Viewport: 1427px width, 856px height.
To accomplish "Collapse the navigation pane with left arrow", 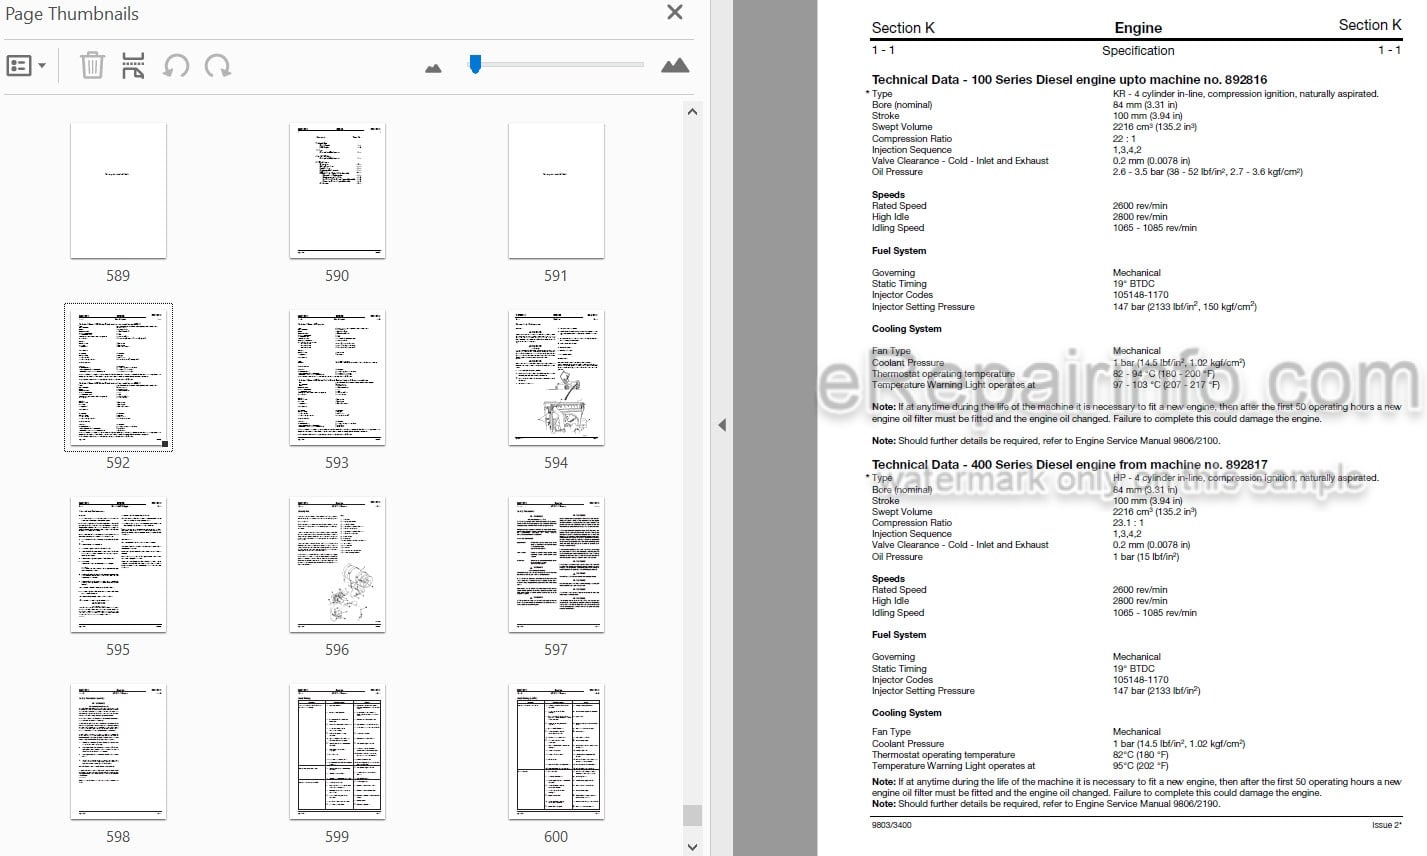I will coord(722,425).
